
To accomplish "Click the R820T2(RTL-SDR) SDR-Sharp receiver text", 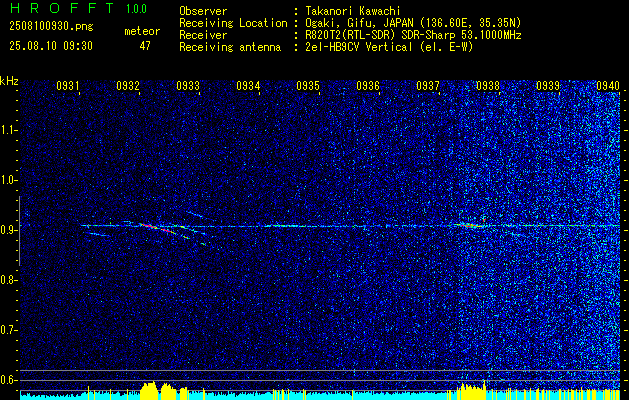I will pyautogui.click(x=413, y=35).
